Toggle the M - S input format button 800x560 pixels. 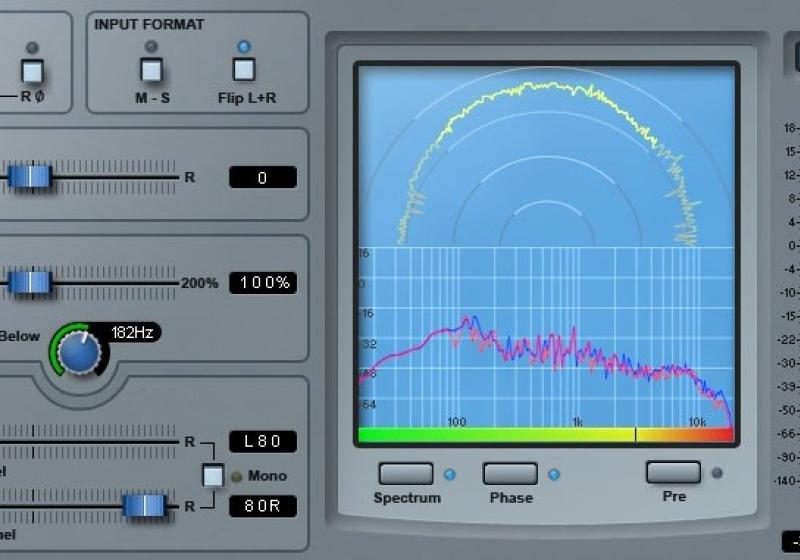[152, 70]
